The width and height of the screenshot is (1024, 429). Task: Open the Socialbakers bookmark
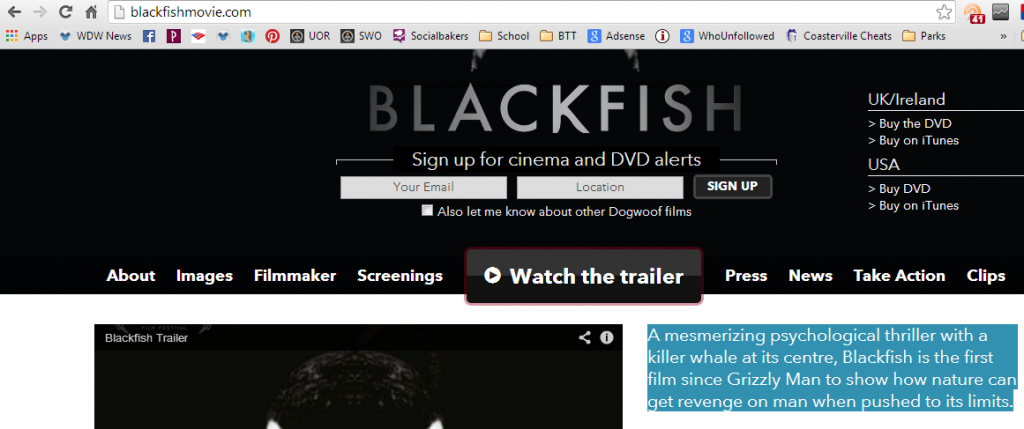431,36
